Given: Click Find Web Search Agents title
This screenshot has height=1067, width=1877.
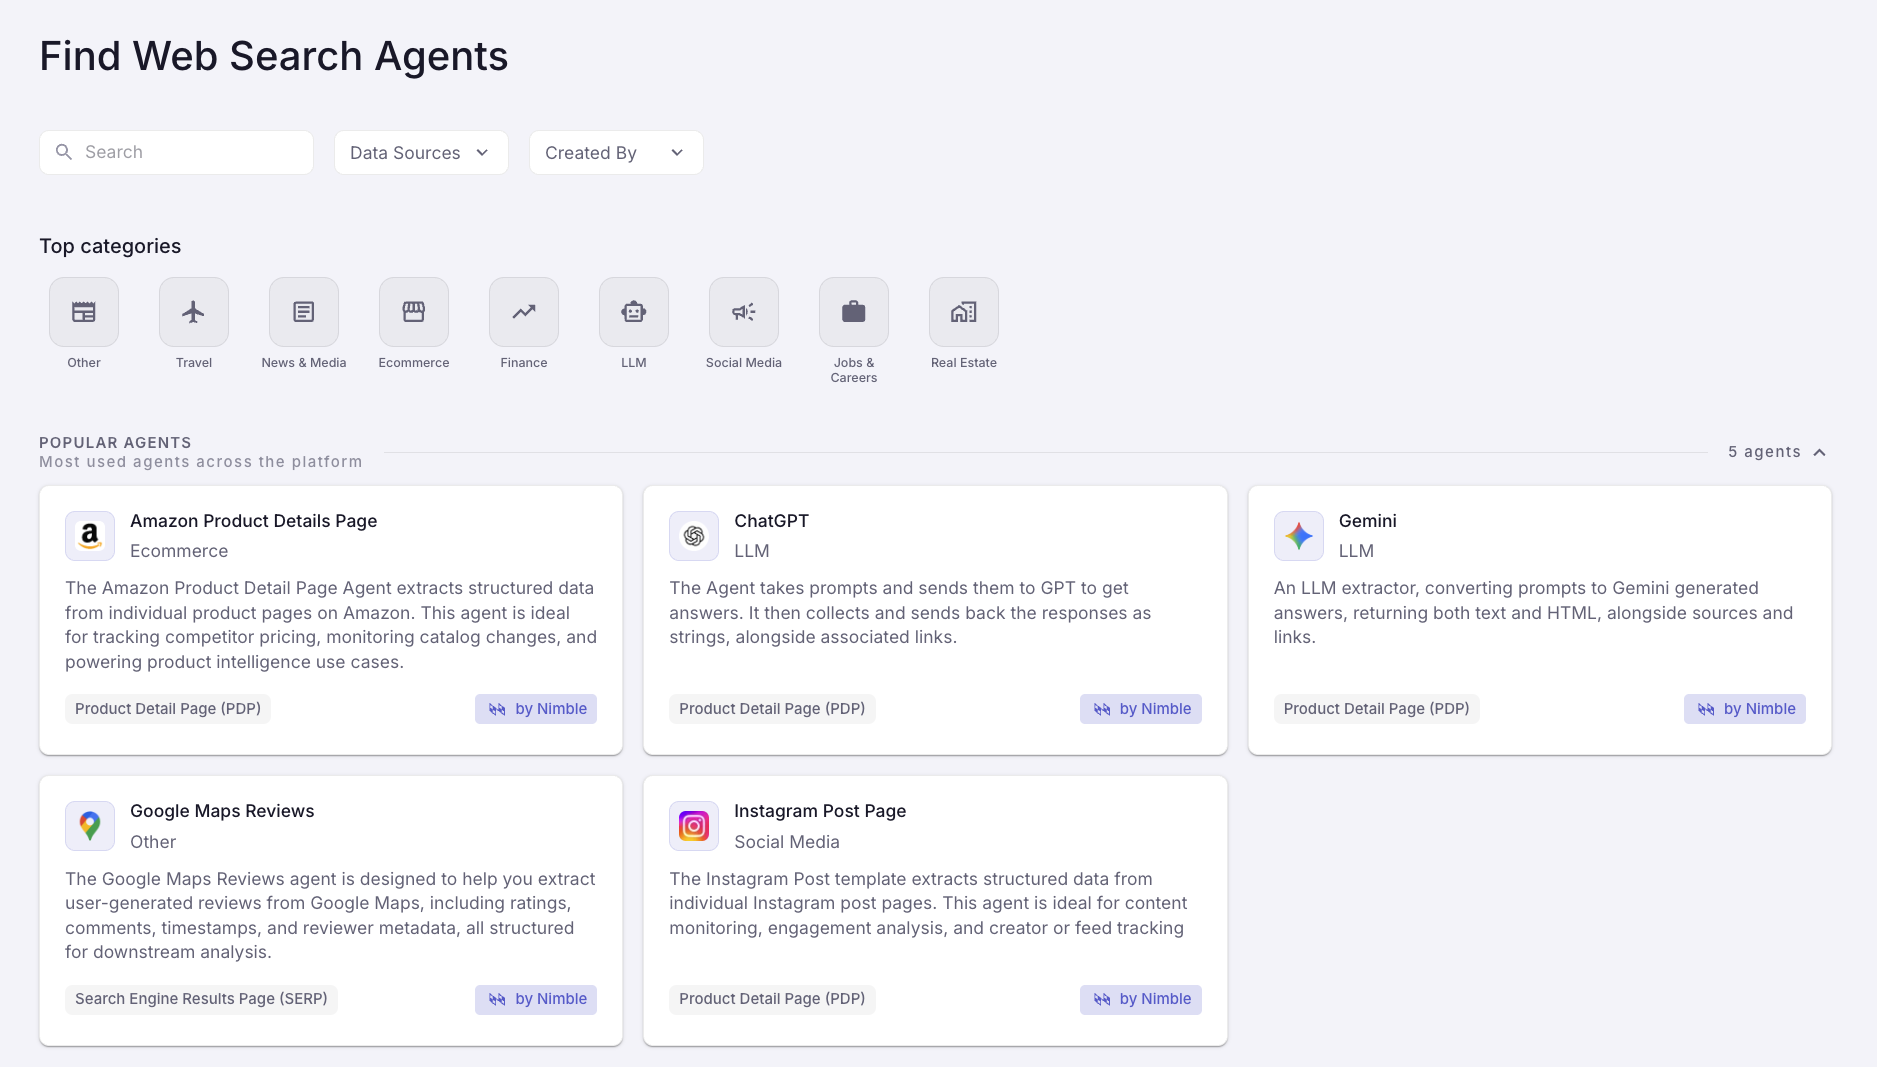Looking at the screenshot, I should [x=274, y=56].
